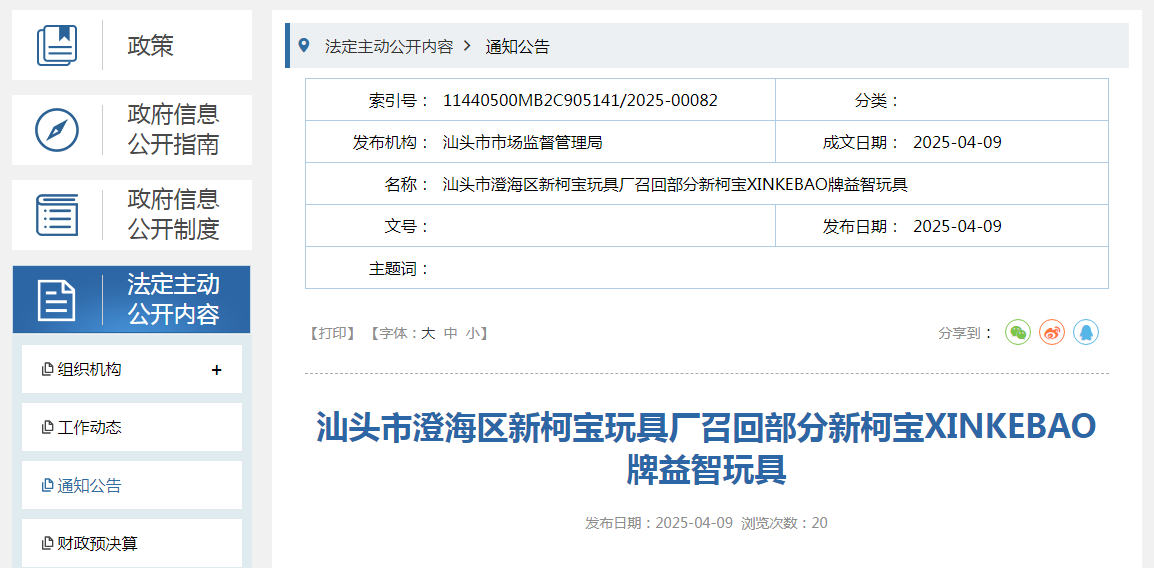Click the compass icon for 政府信息公开指南
Image resolution: width=1154 pixels, height=568 pixels.
point(57,130)
